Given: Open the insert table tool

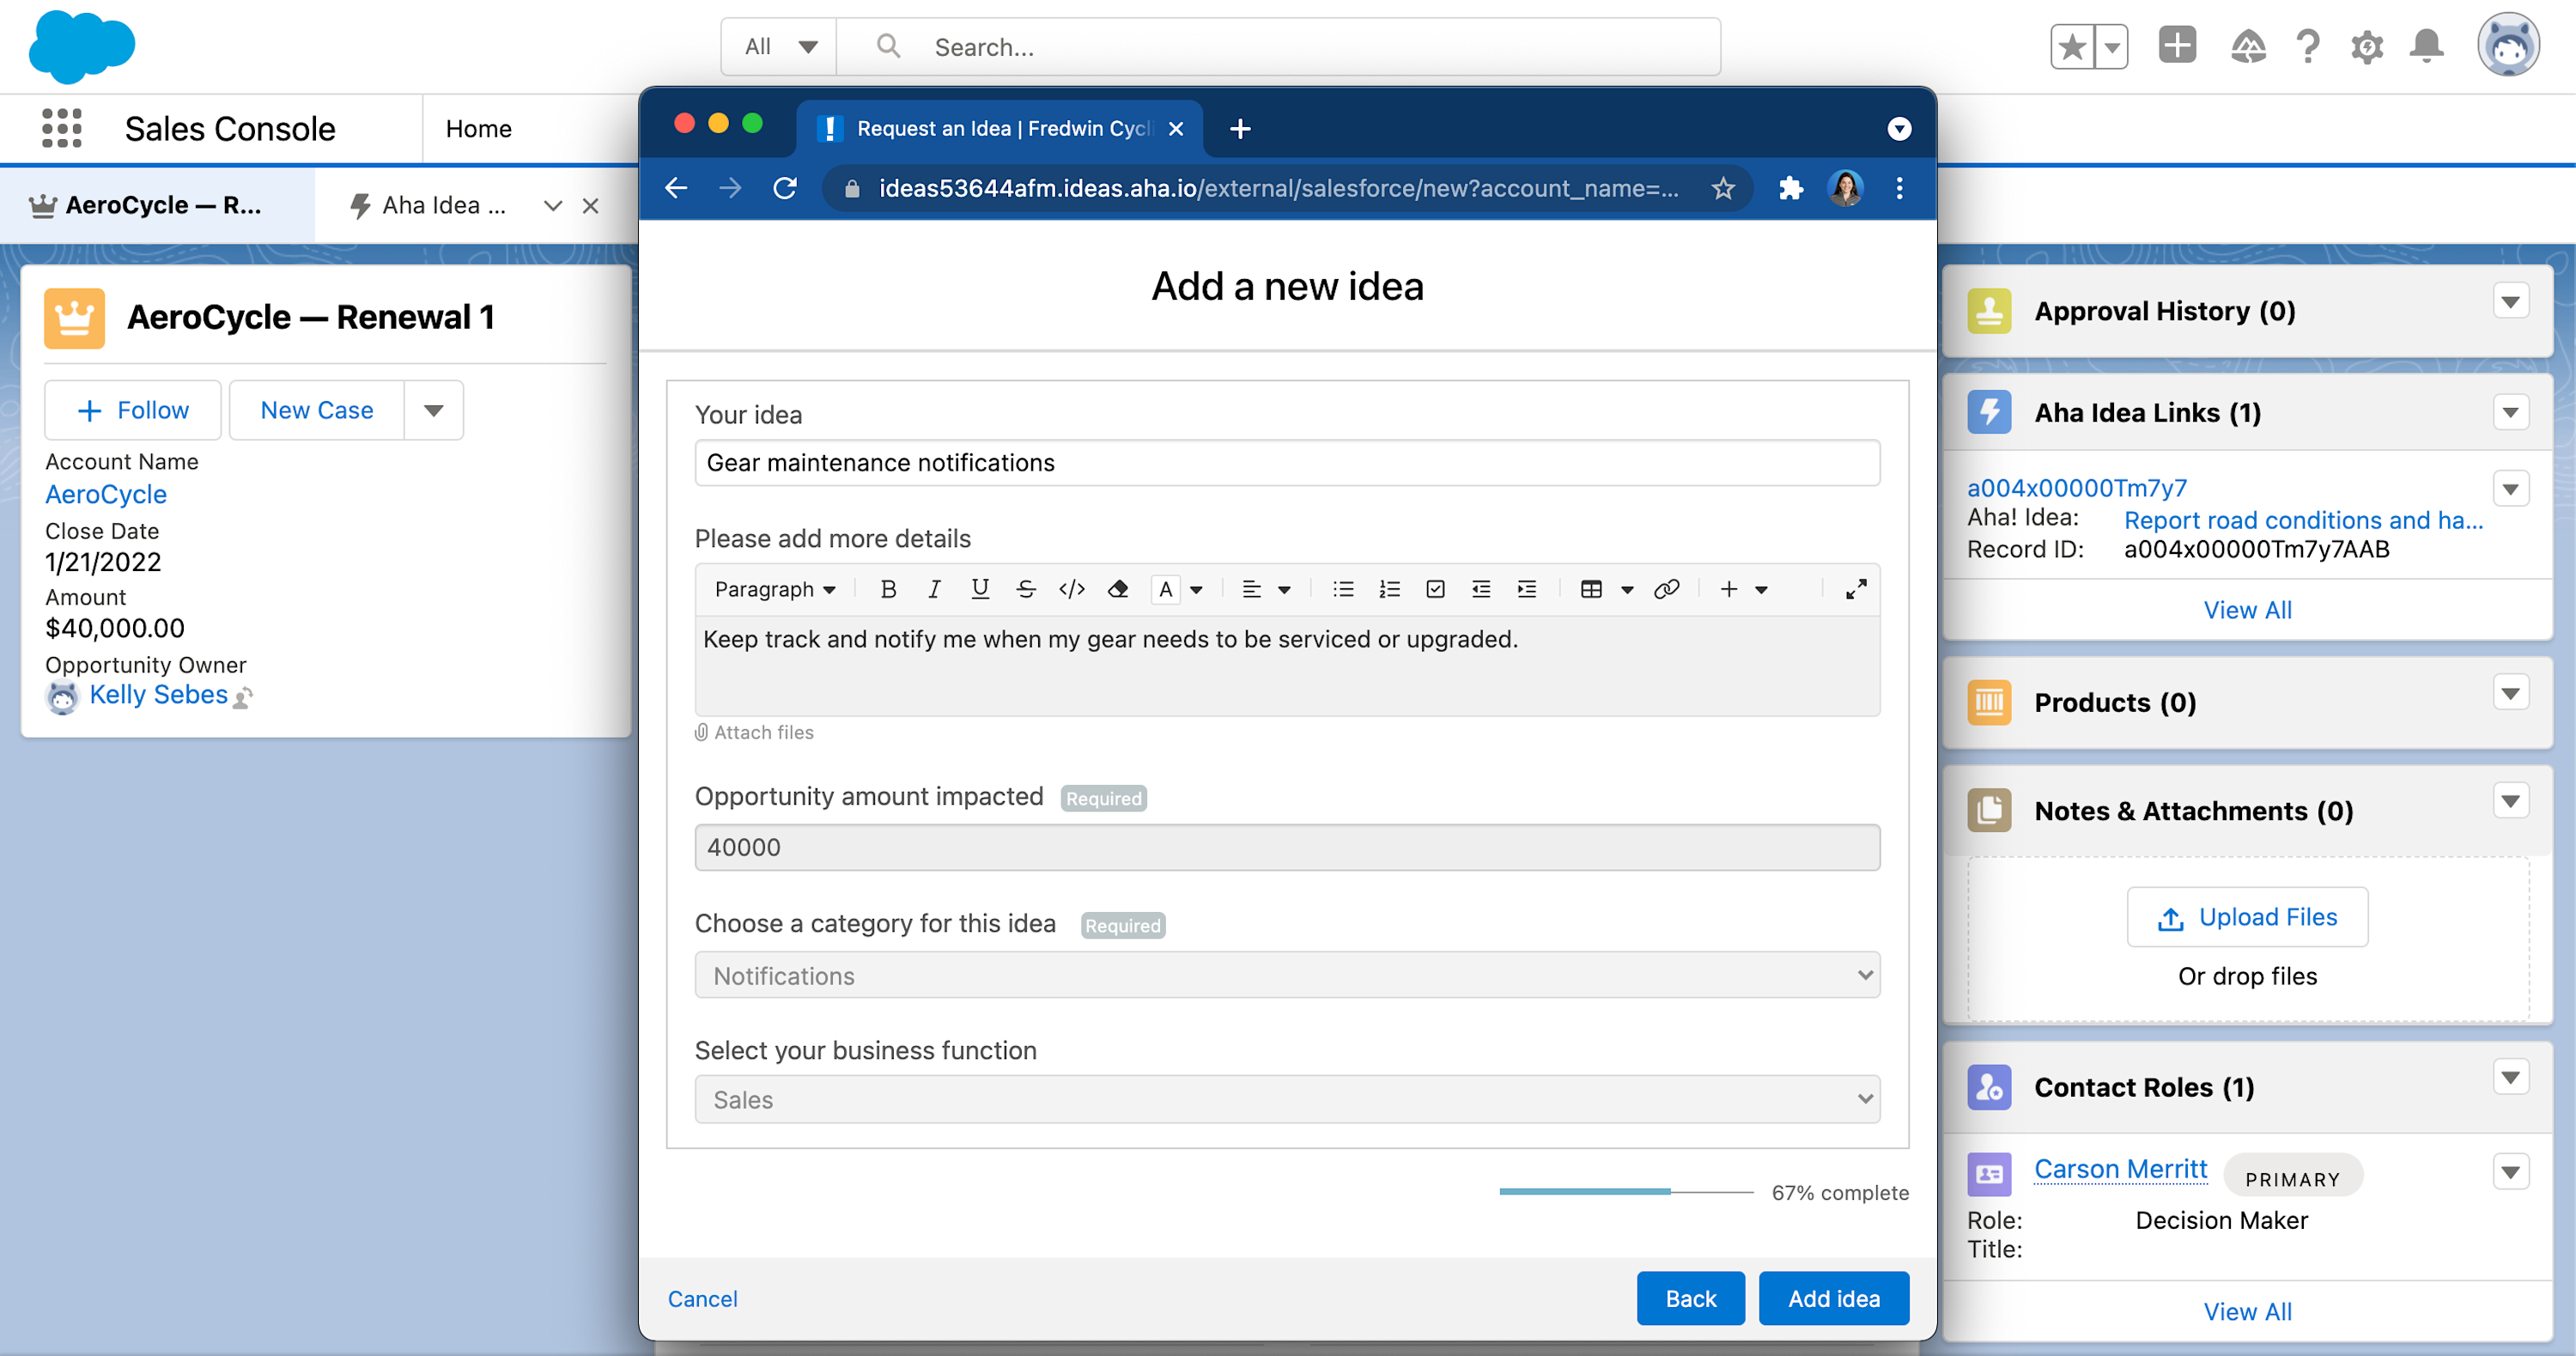Looking at the screenshot, I should [1592, 589].
